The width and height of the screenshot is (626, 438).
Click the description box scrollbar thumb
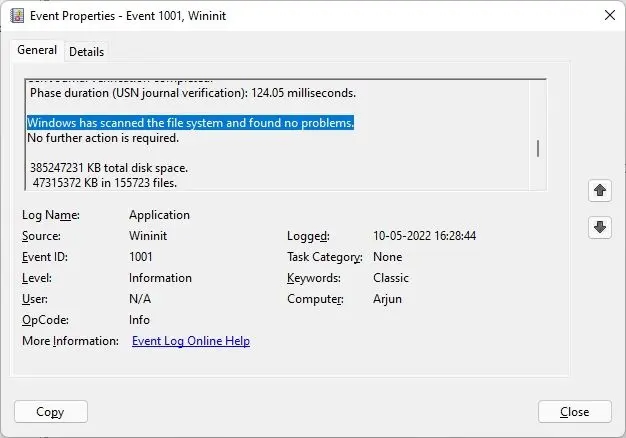[x=538, y=148]
